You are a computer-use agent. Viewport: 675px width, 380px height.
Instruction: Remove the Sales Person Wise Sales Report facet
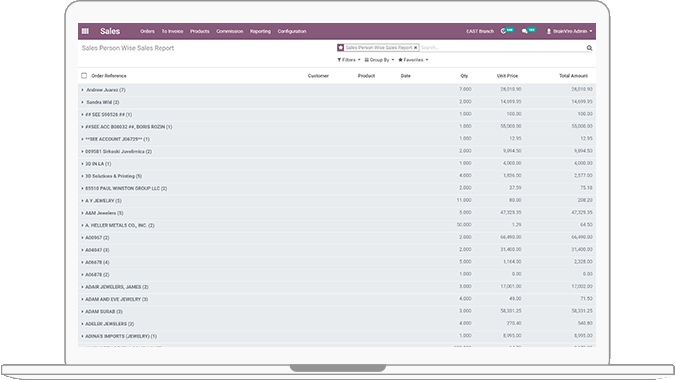415,48
